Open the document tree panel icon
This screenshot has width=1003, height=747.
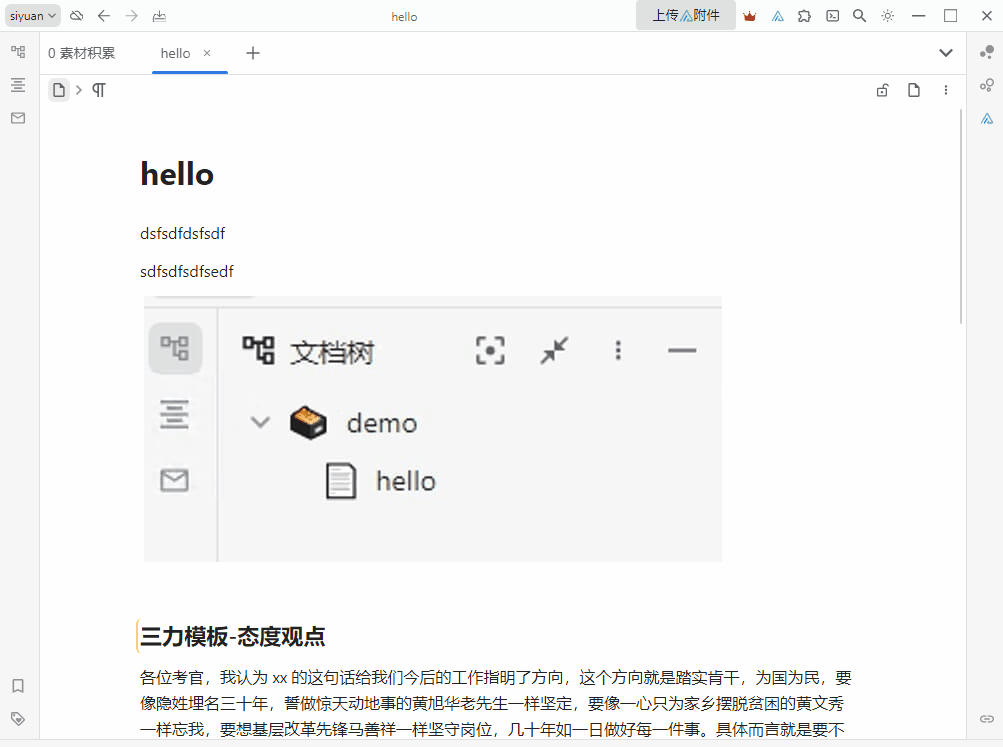click(x=18, y=52)
